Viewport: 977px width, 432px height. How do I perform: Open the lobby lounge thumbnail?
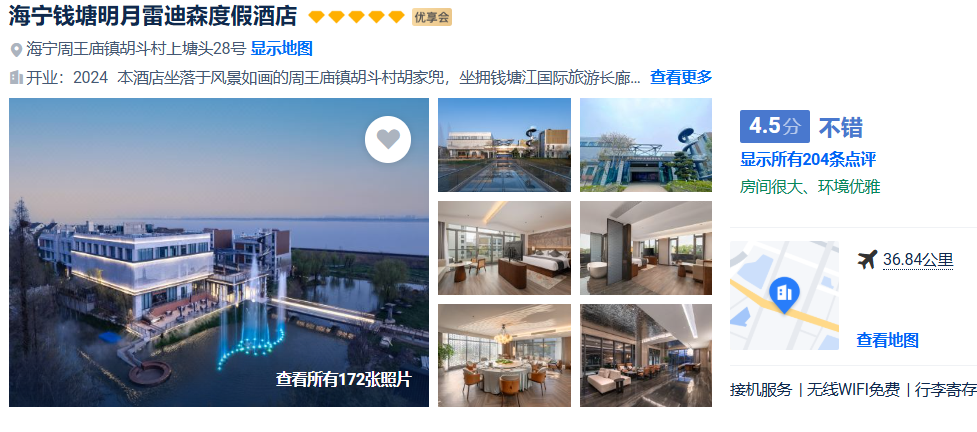pyautogui.click(x=646, y=355)
